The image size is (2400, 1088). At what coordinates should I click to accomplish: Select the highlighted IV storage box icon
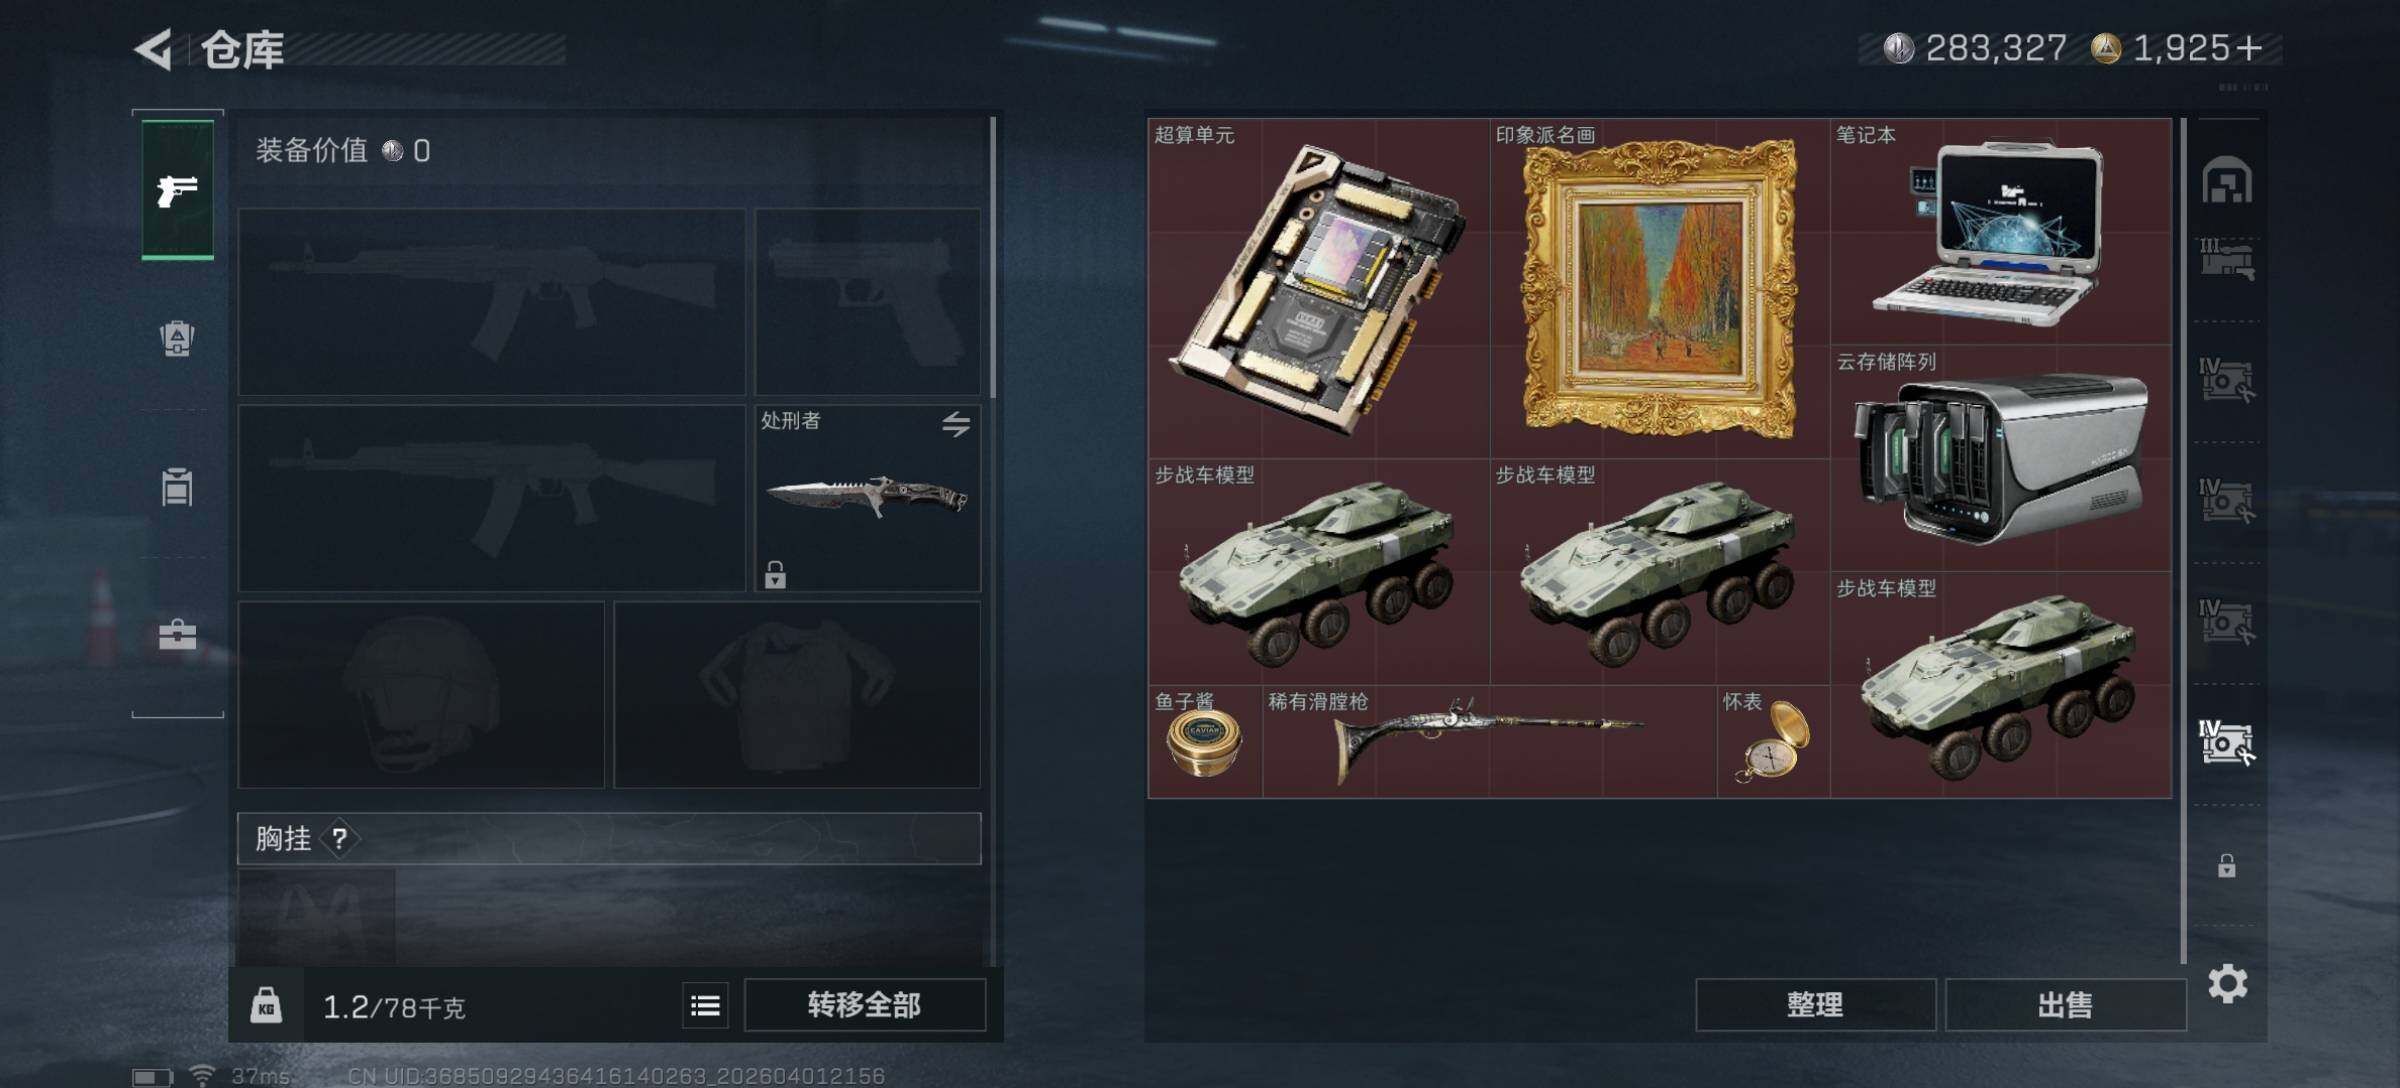pyautogui.click(x=2227, y=742)
